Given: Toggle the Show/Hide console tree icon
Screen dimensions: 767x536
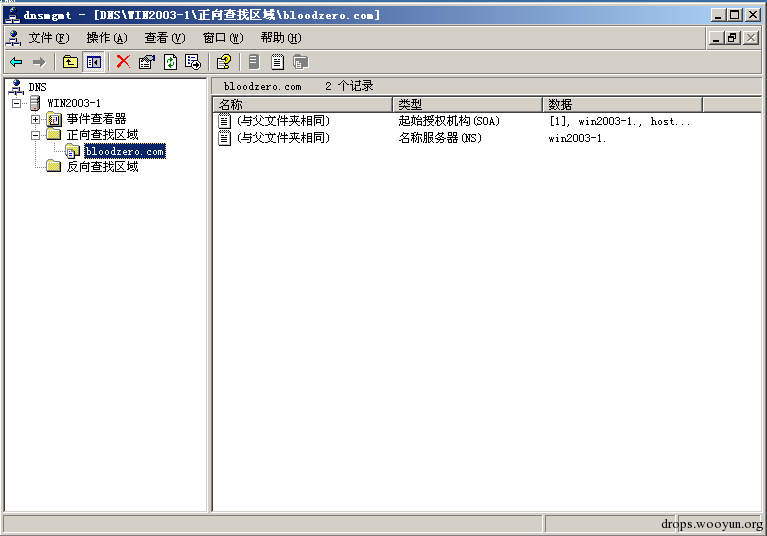Looking at the screenshot, I should (93, 62).
